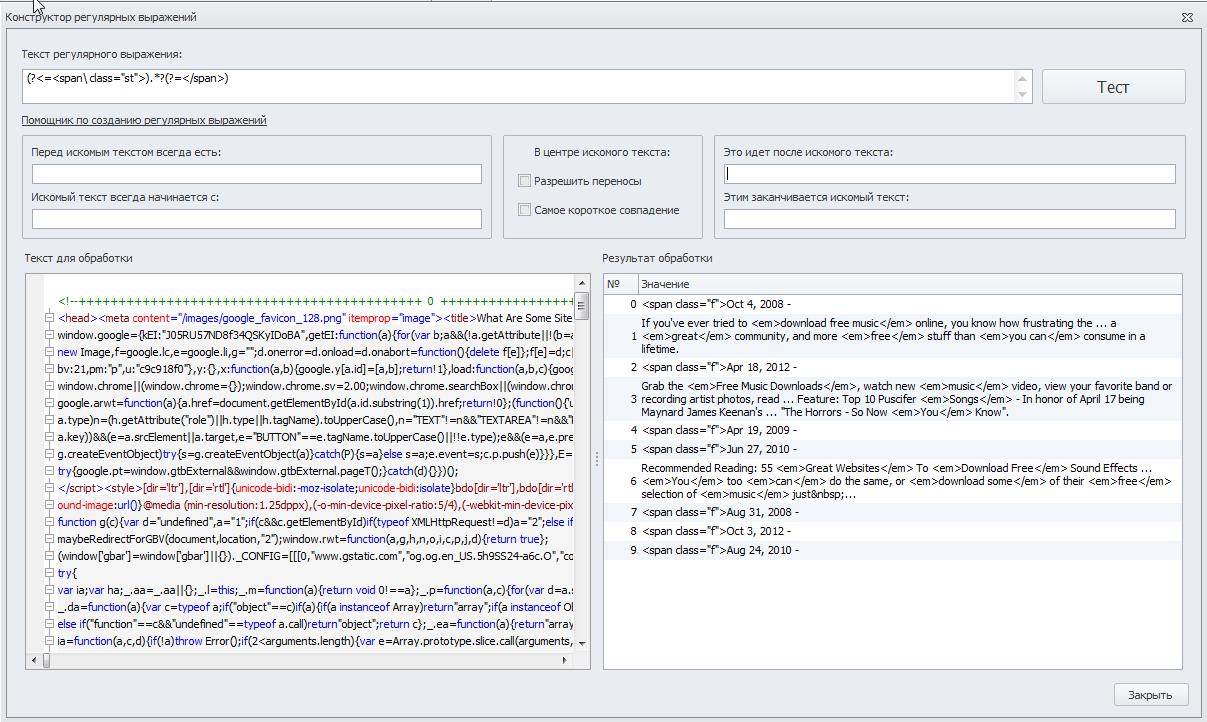Select result row with Apr 19, 2009
The width and height of the screenshot is (1207, 722).
click(892, 430)
